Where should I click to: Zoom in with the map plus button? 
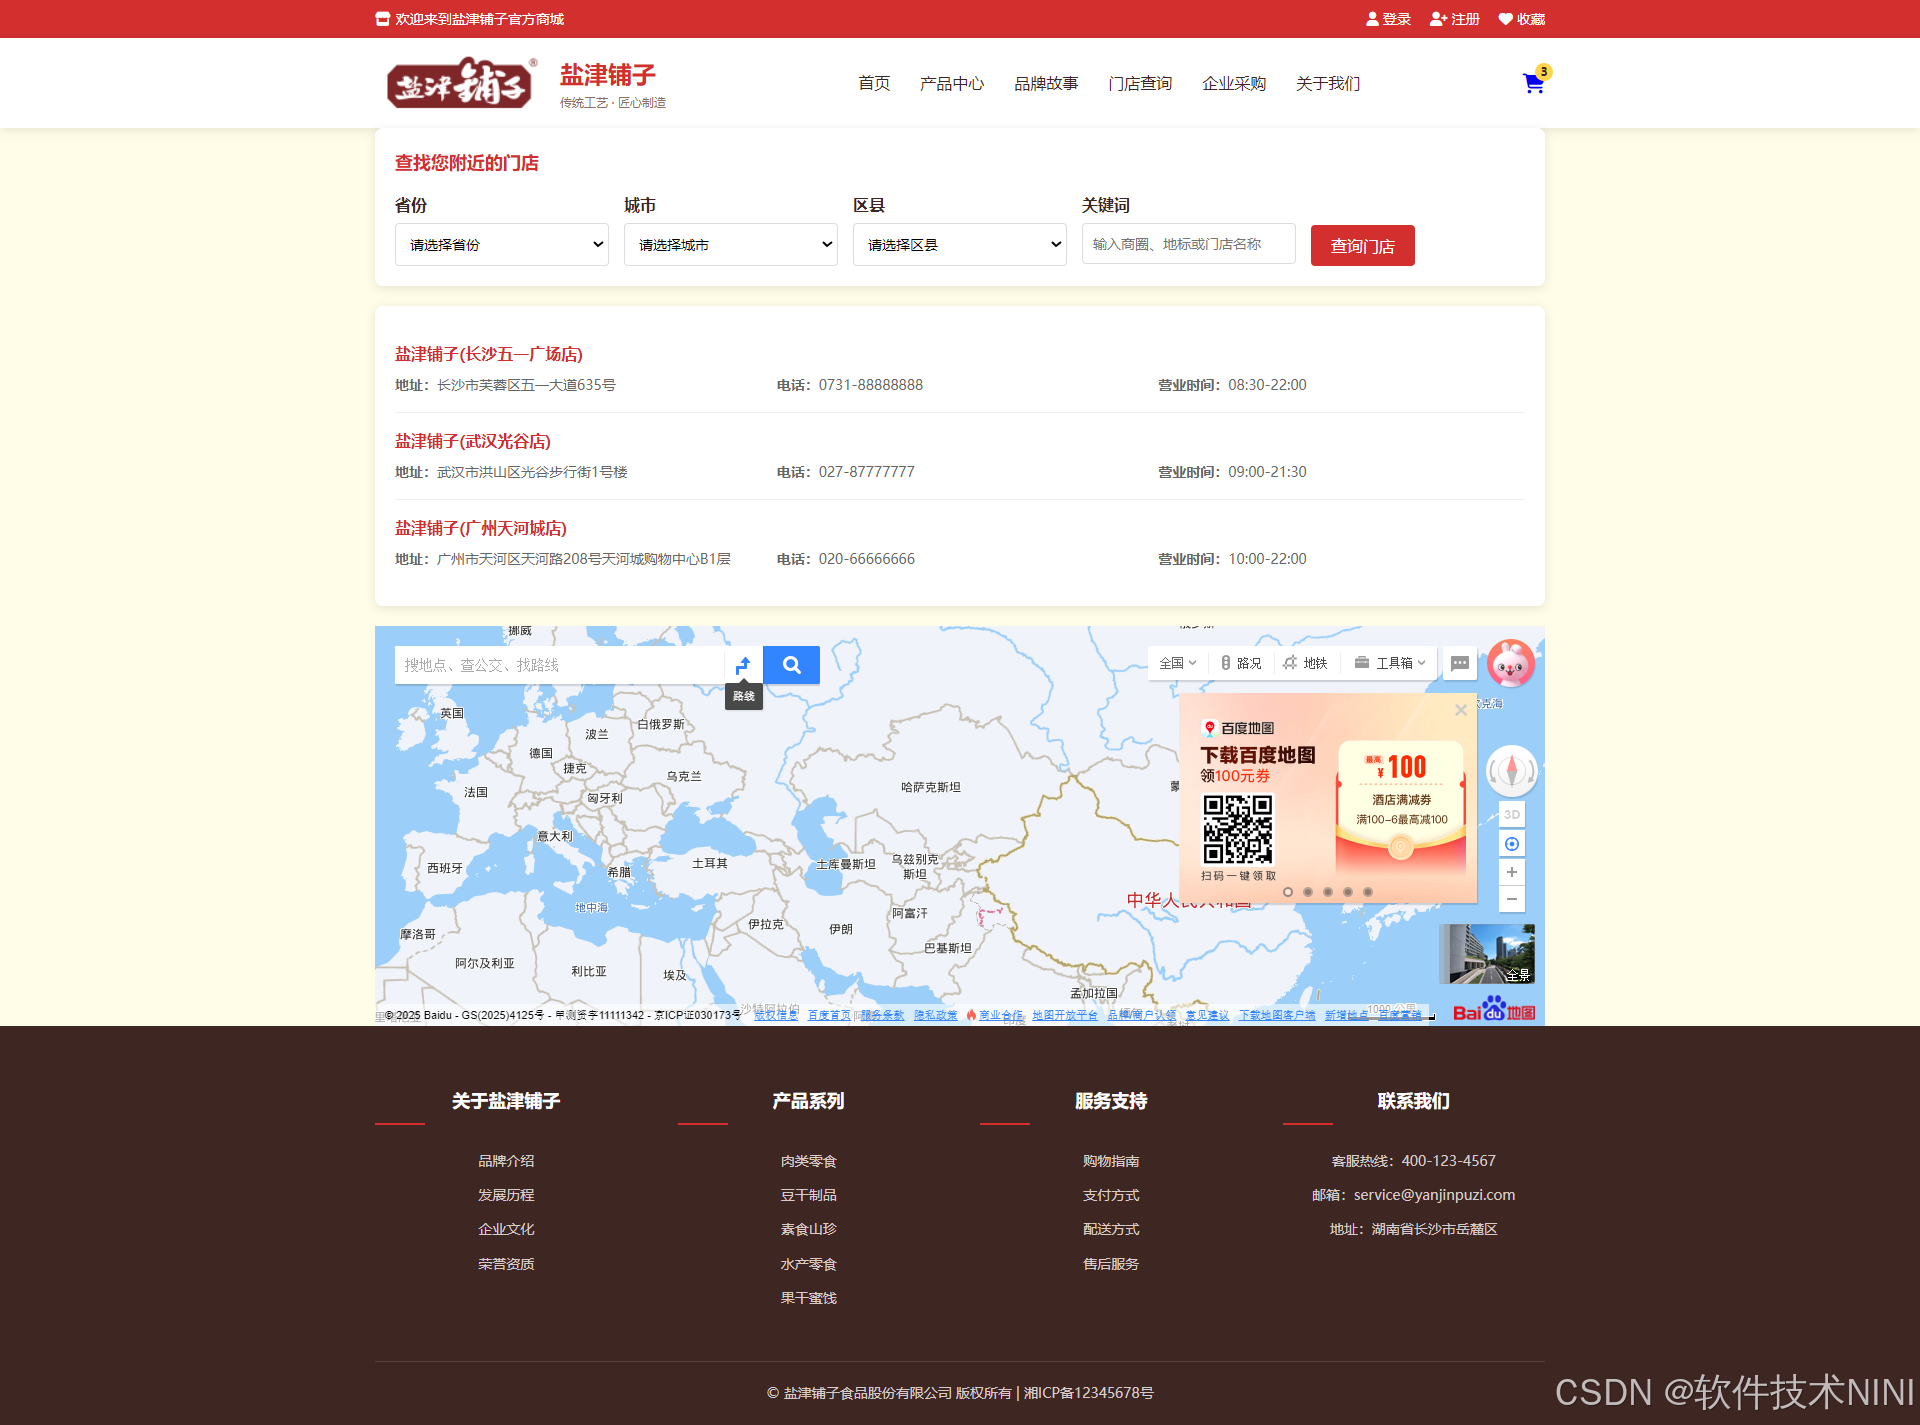click(1512, 872)
